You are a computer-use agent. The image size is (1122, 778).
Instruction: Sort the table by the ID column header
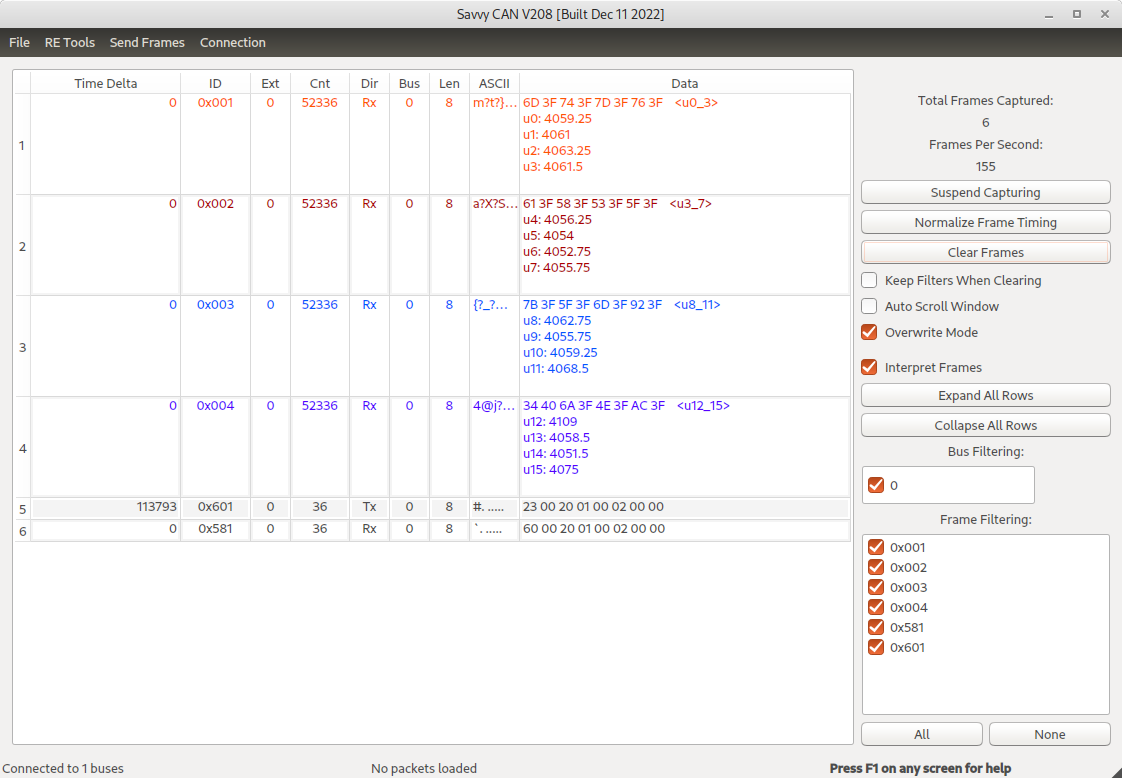click(x=215, y=83)
